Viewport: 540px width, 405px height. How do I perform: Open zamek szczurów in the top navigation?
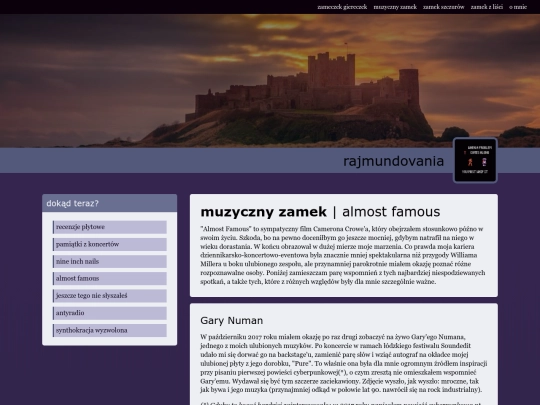[x=444, y=7]
